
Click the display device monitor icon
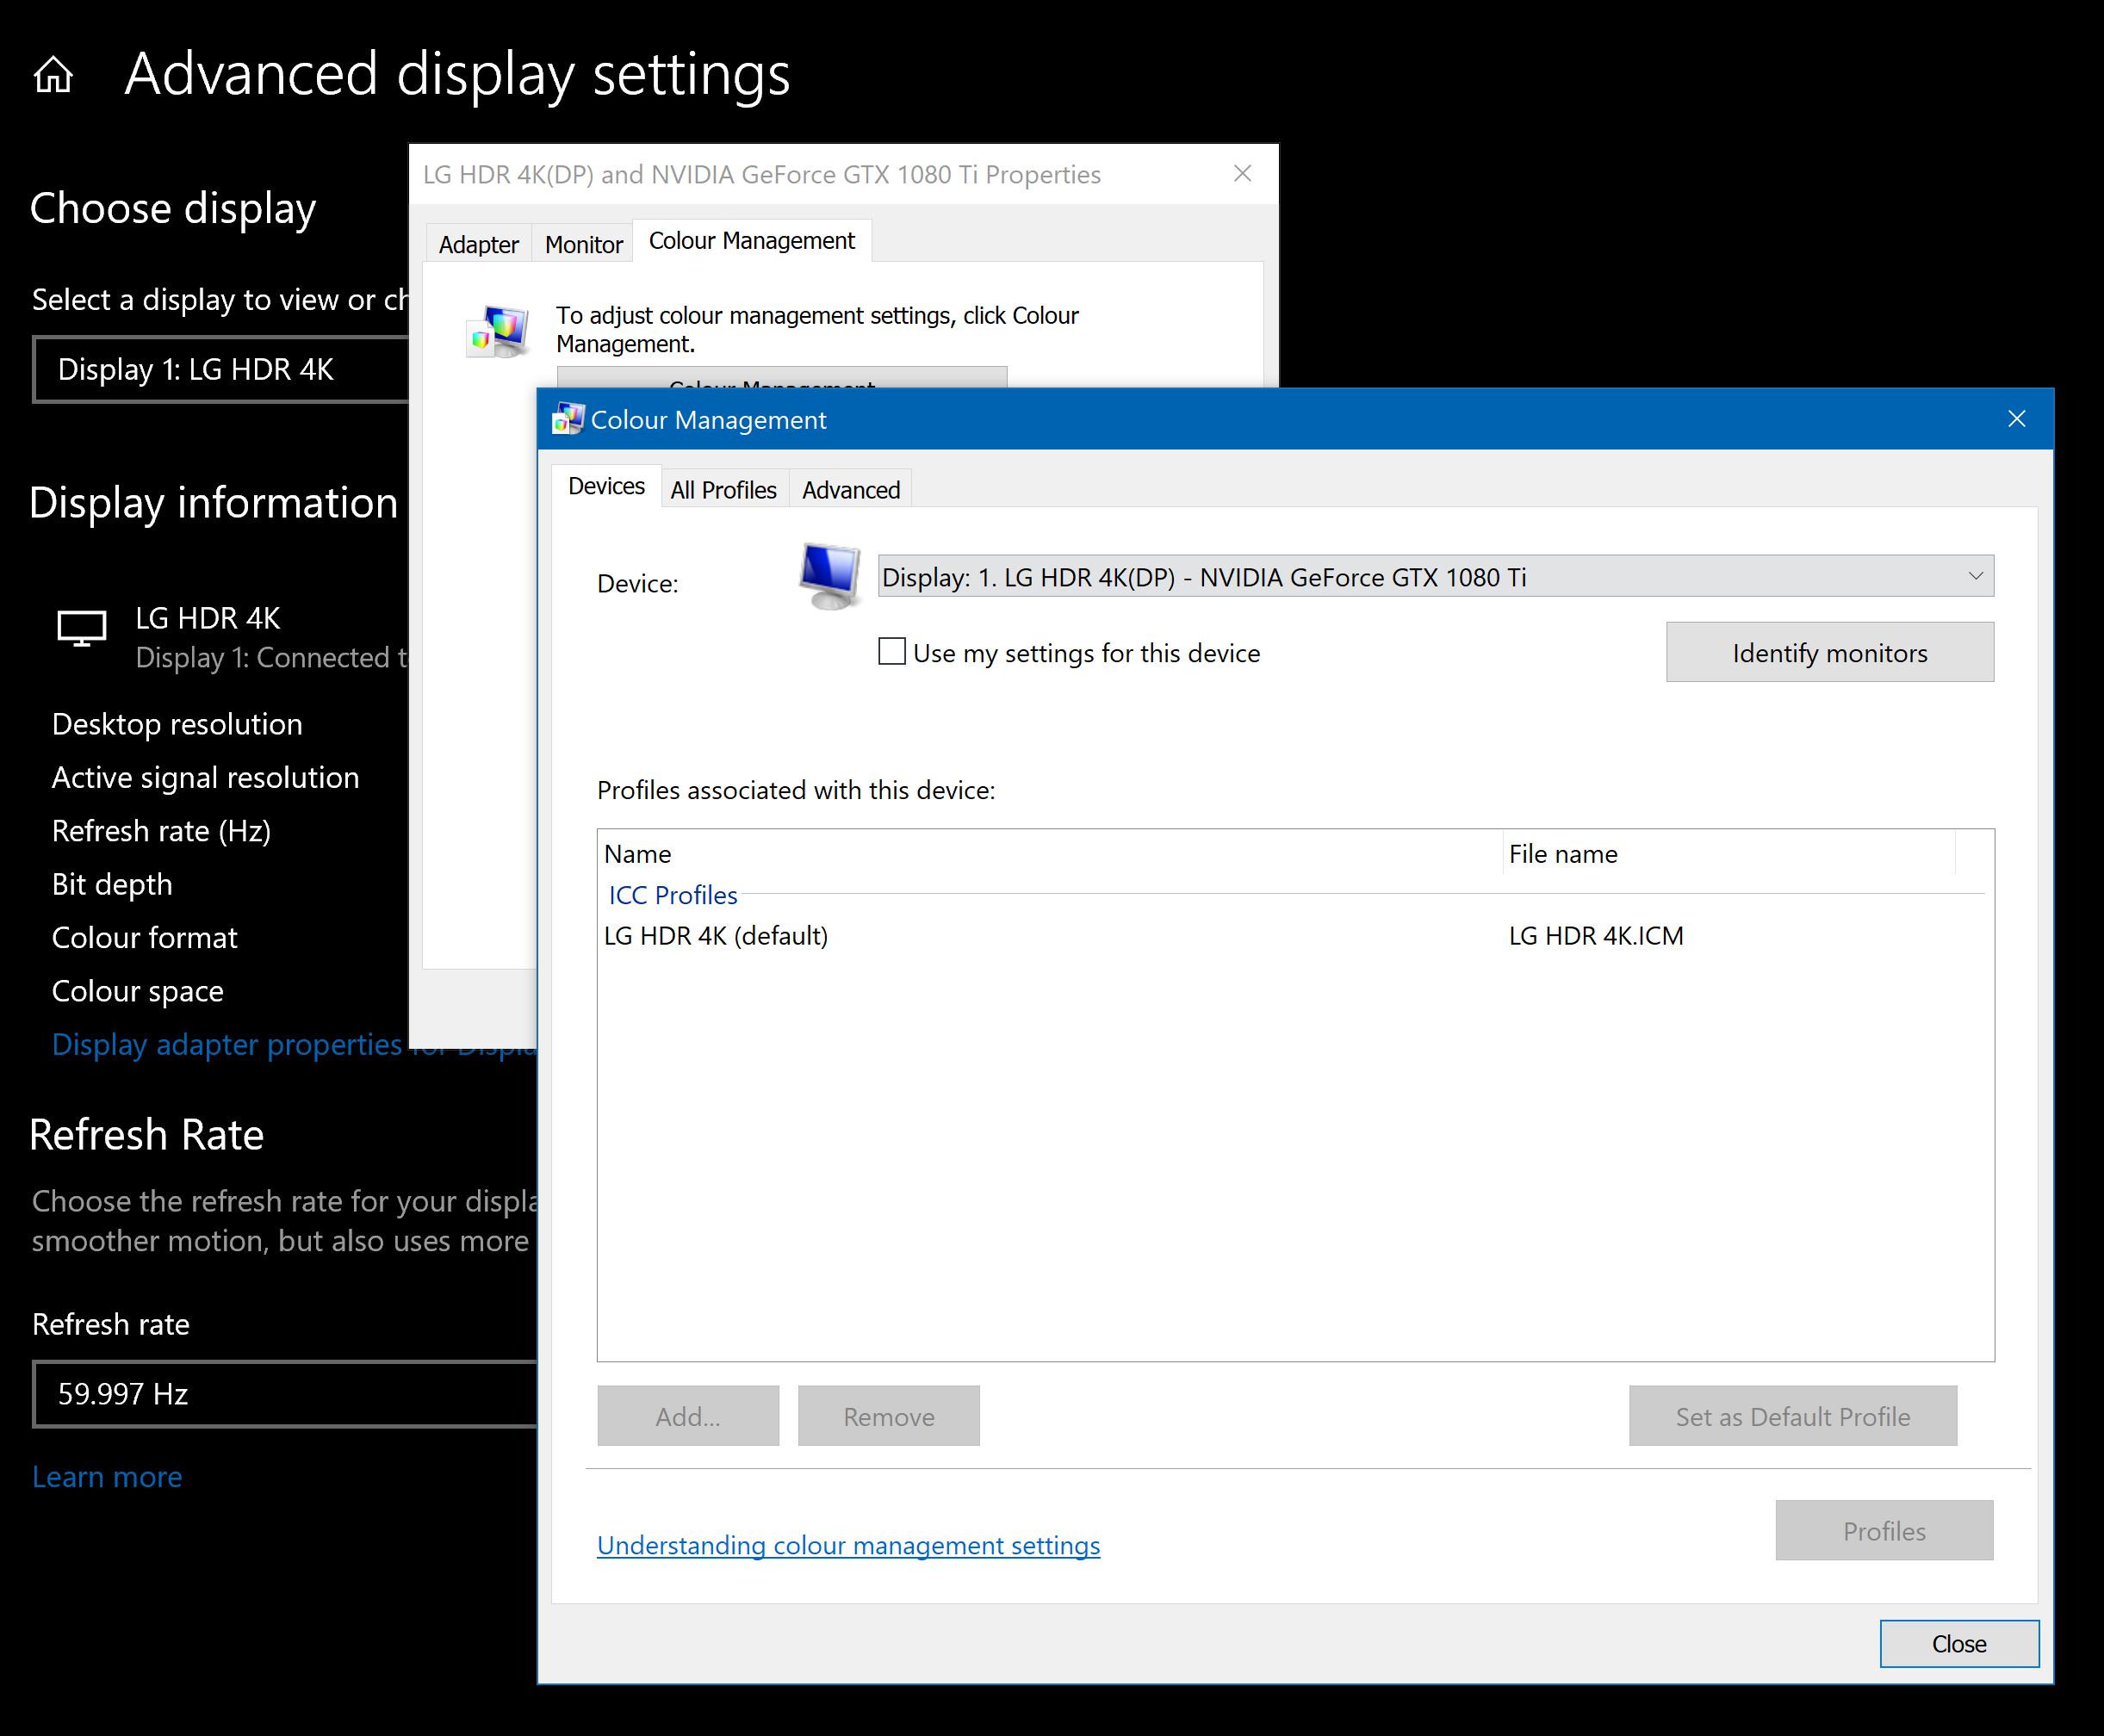[x=830, y=576]
